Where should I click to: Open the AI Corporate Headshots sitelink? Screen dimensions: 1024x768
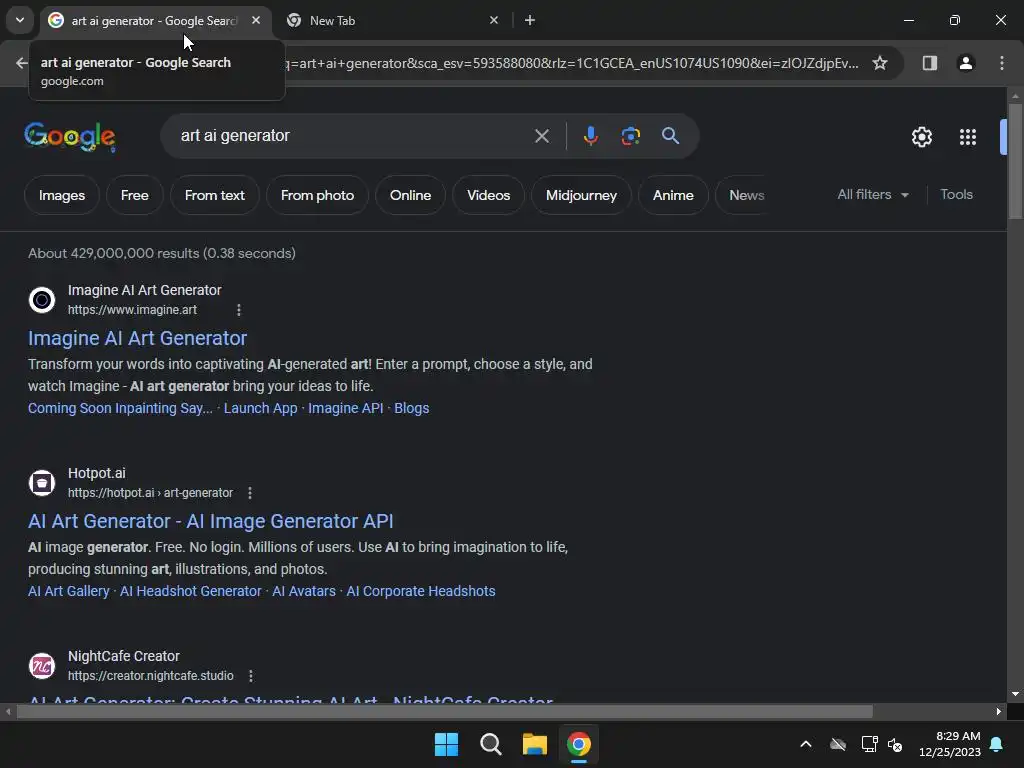421,591
